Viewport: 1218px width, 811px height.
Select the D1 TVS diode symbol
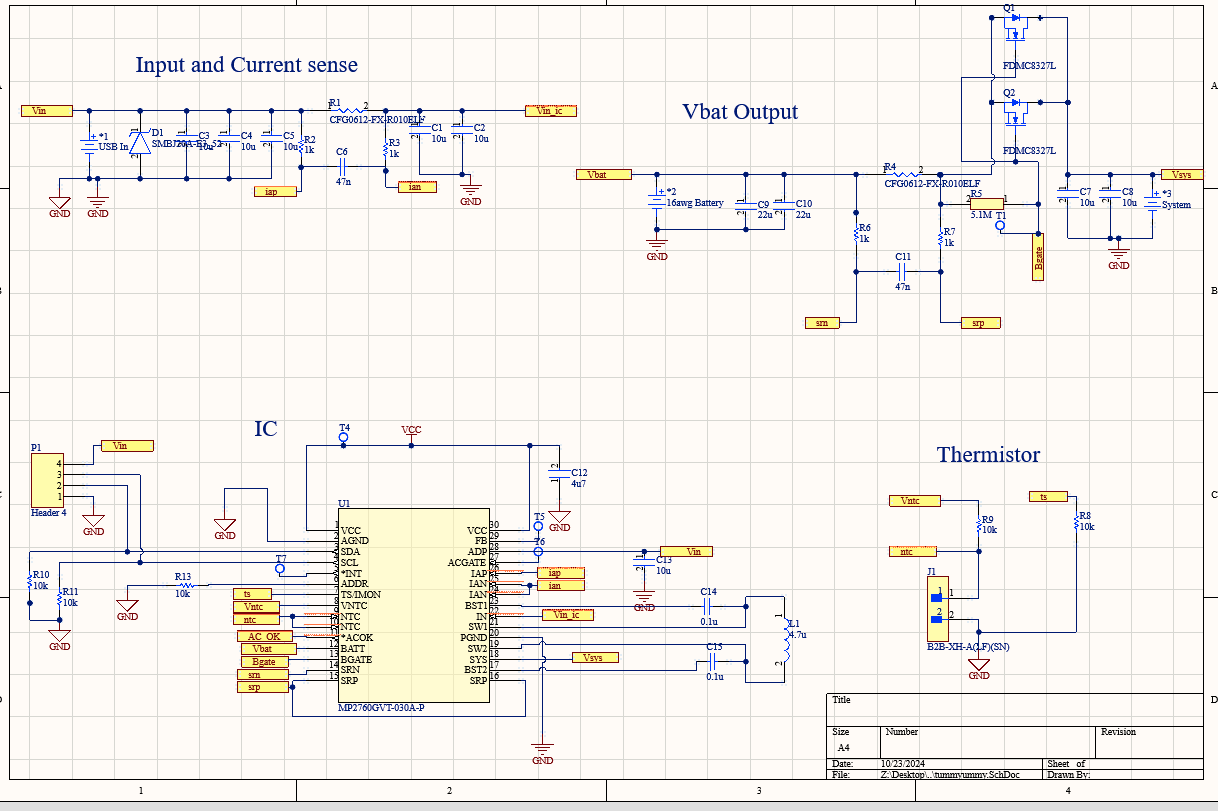click(139, 143)
